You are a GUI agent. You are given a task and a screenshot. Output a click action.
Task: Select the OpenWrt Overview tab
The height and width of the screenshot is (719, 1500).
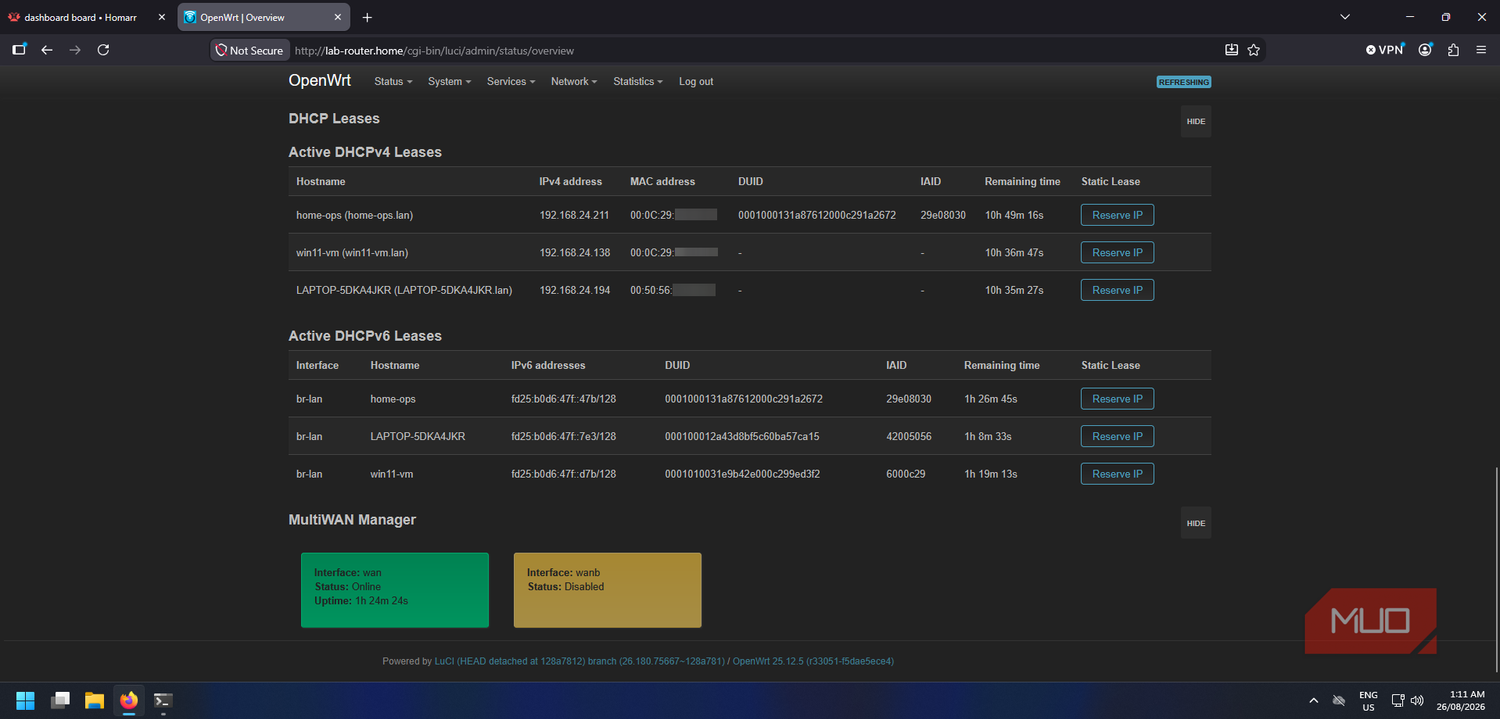click(264, 17)
